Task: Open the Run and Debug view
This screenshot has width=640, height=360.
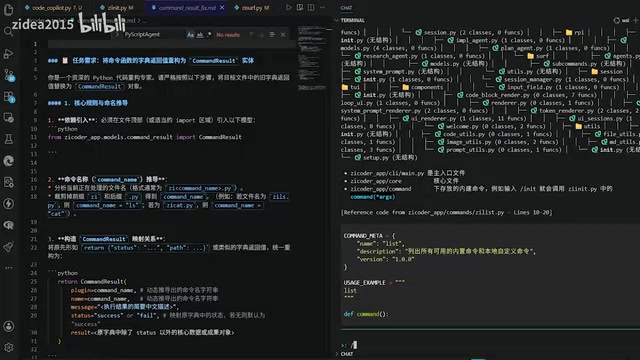Action: tap(9, 54)
